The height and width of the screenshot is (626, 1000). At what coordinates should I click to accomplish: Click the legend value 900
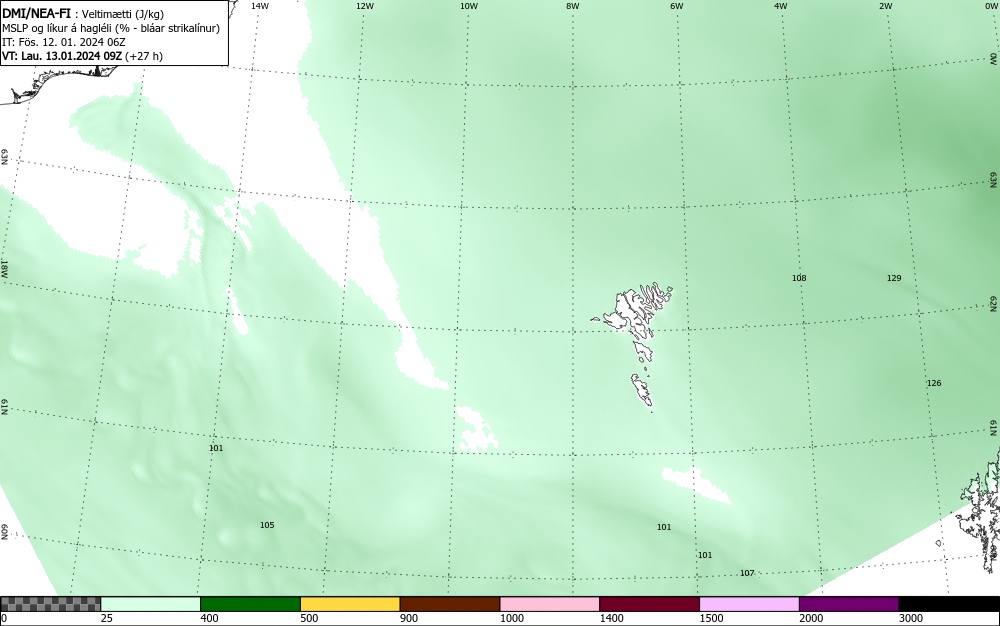coord(409,618)
